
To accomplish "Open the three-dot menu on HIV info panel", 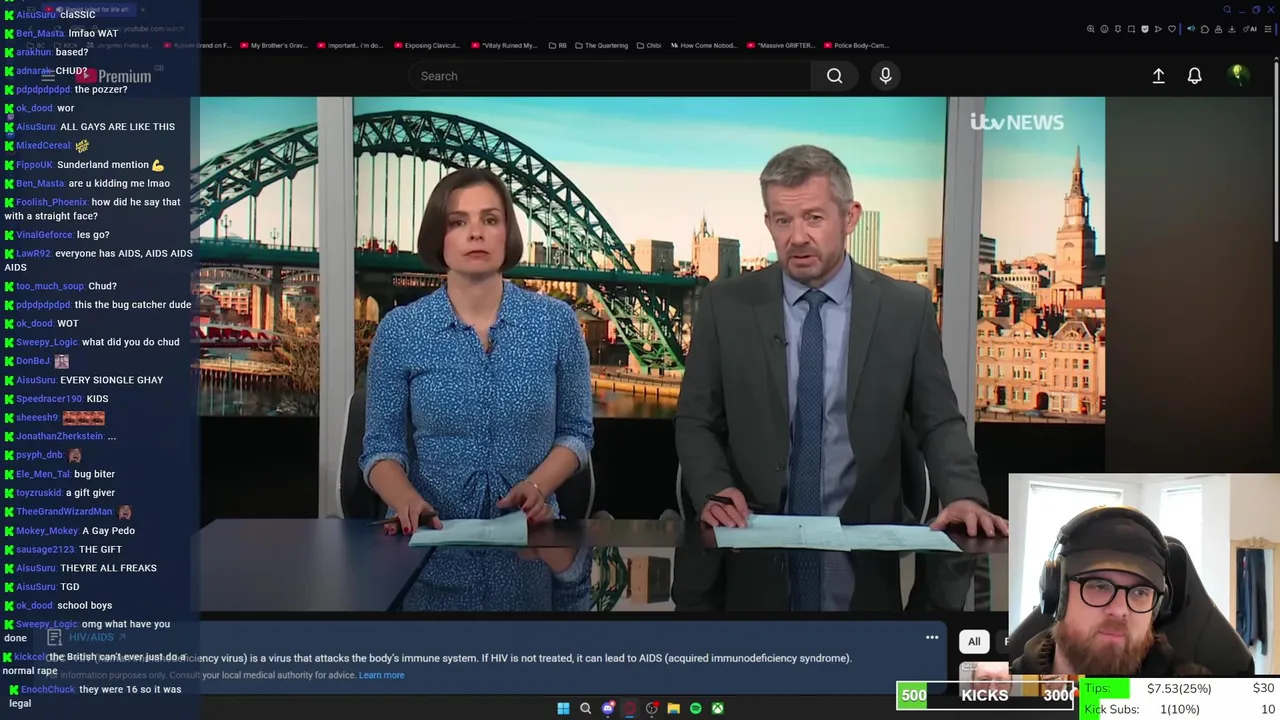I will 932,638.
